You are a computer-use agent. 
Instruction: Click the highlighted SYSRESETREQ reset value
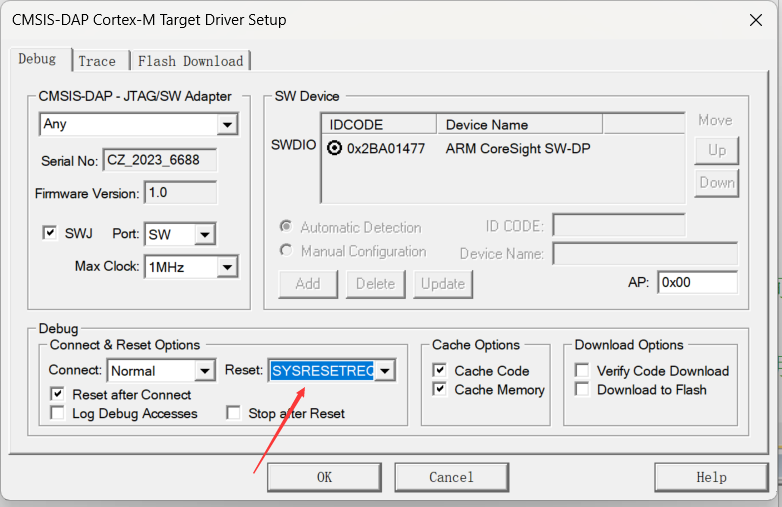[x=322, y=370]
